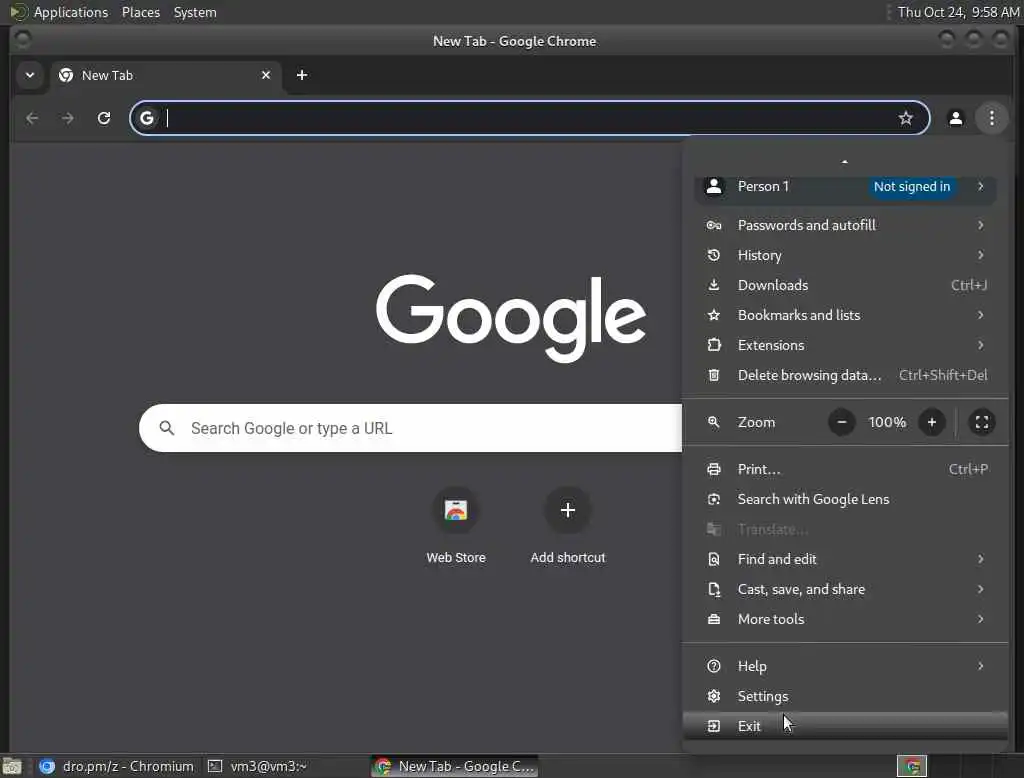Image resolution: width=1024 pixels, height=778 pixels.
Task: Enter fullscreen using the fullscreen icon
Action: (982, 422)
